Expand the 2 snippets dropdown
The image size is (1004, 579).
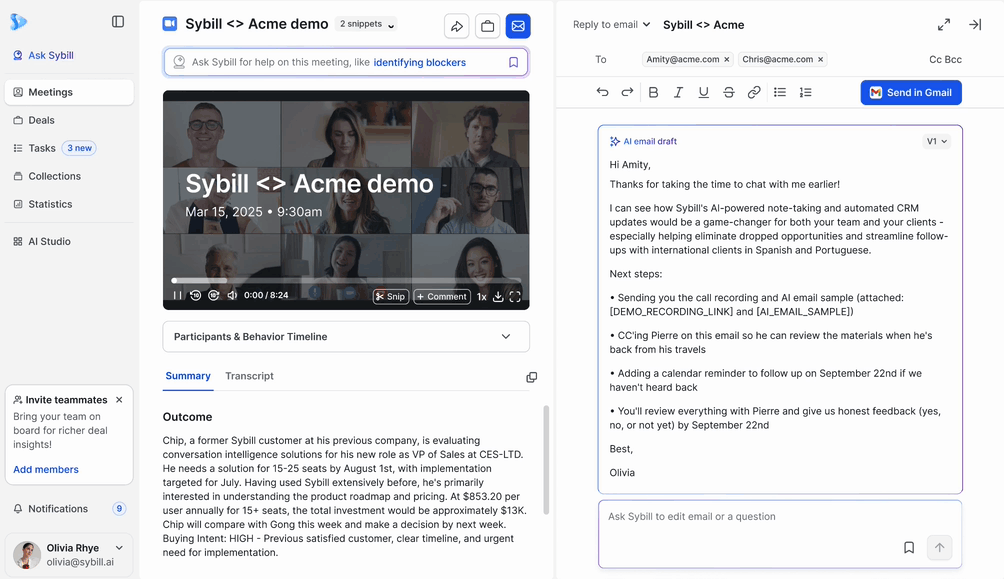[x=366, y=24]
